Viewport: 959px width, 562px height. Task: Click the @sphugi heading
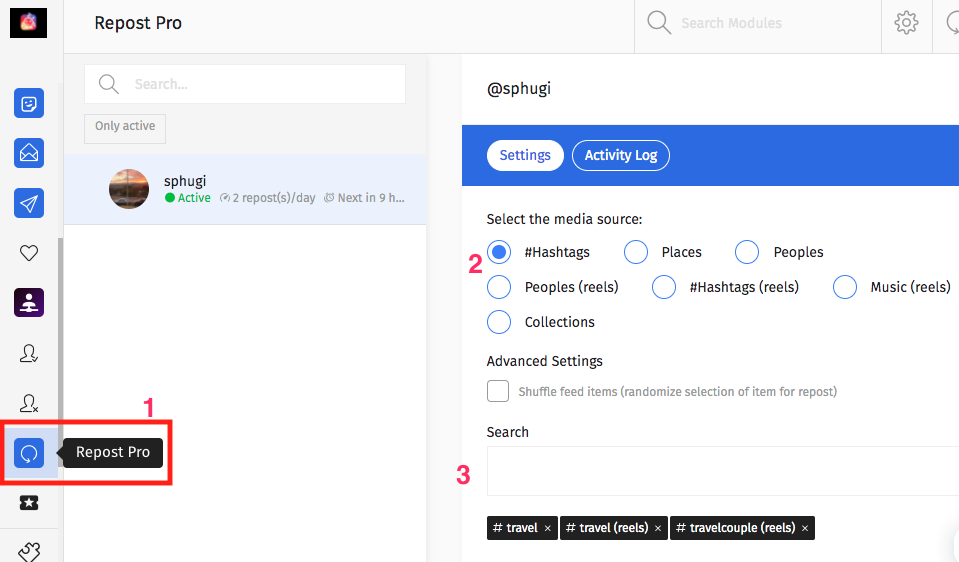[x=519, y=89]
